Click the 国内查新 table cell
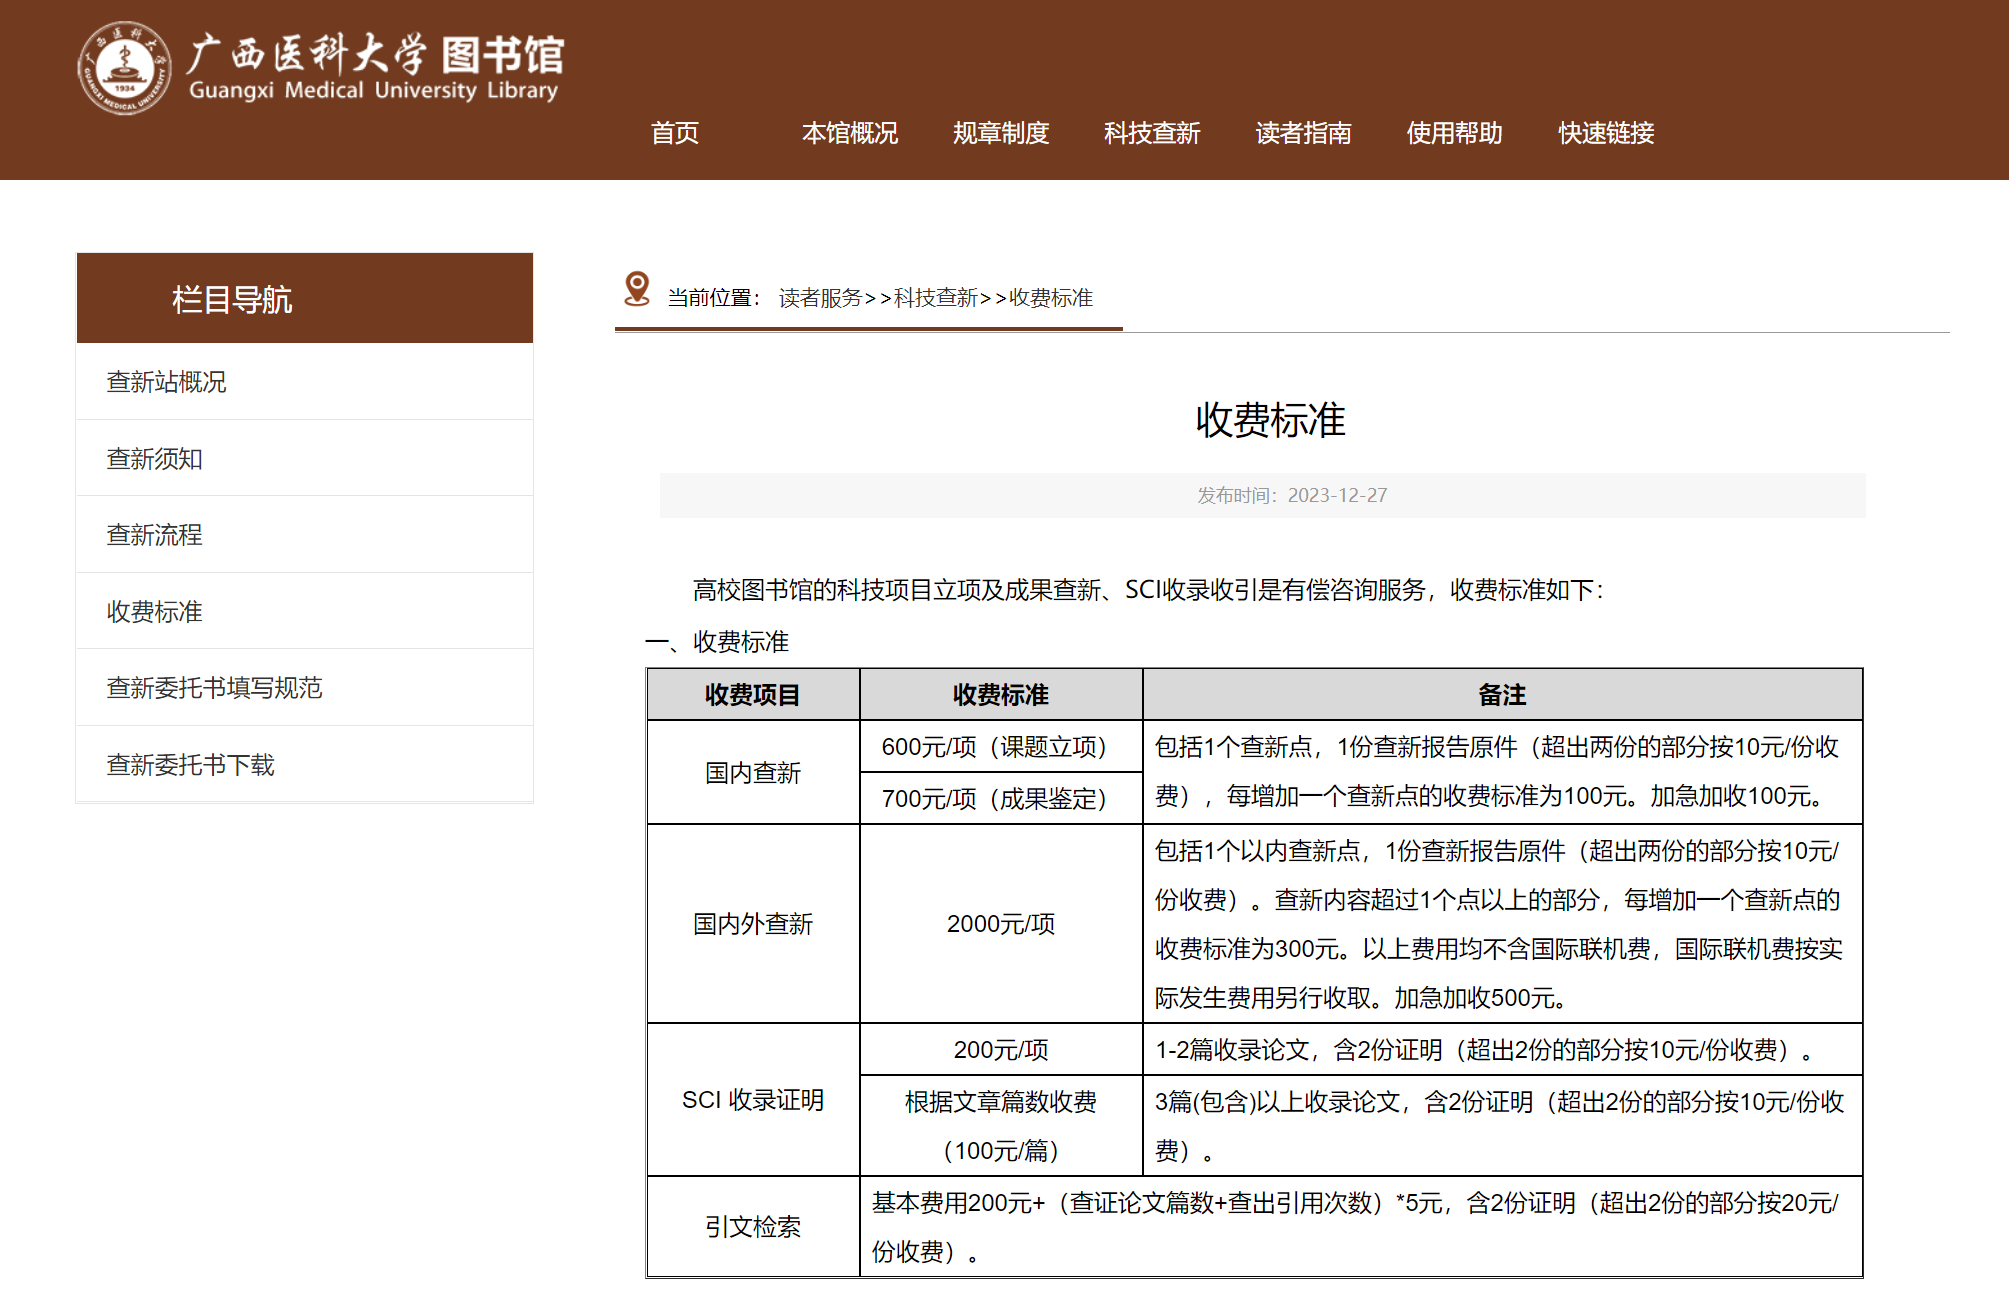Viewport: 2009px width, 1295px height. 753,773
